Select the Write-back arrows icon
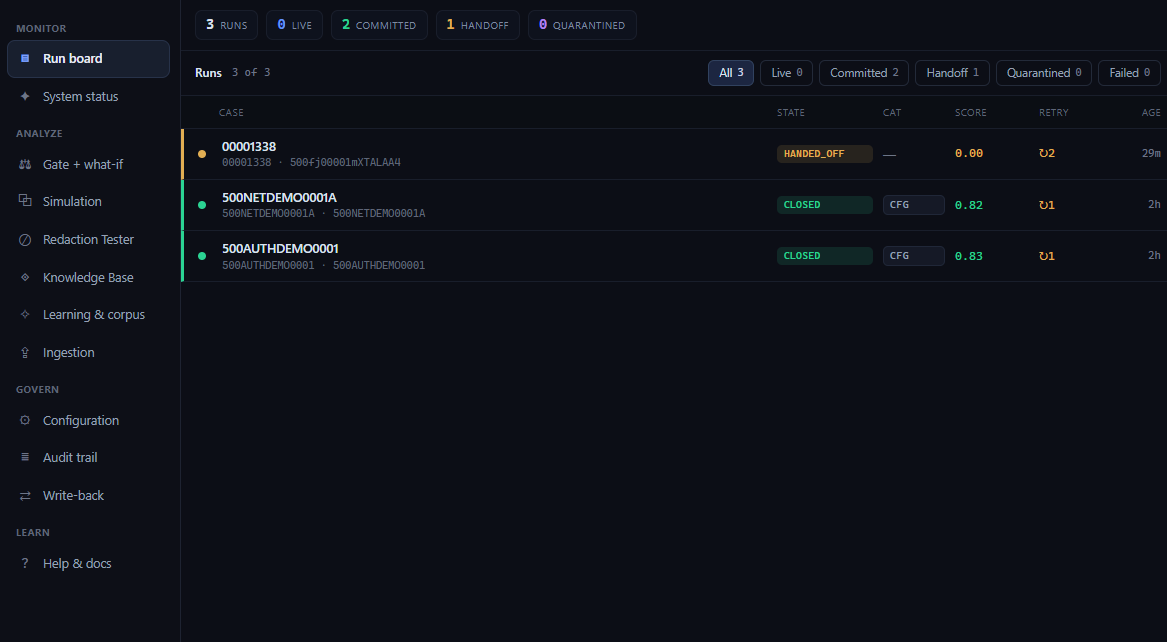1167x642 pixels. [25, 495]
